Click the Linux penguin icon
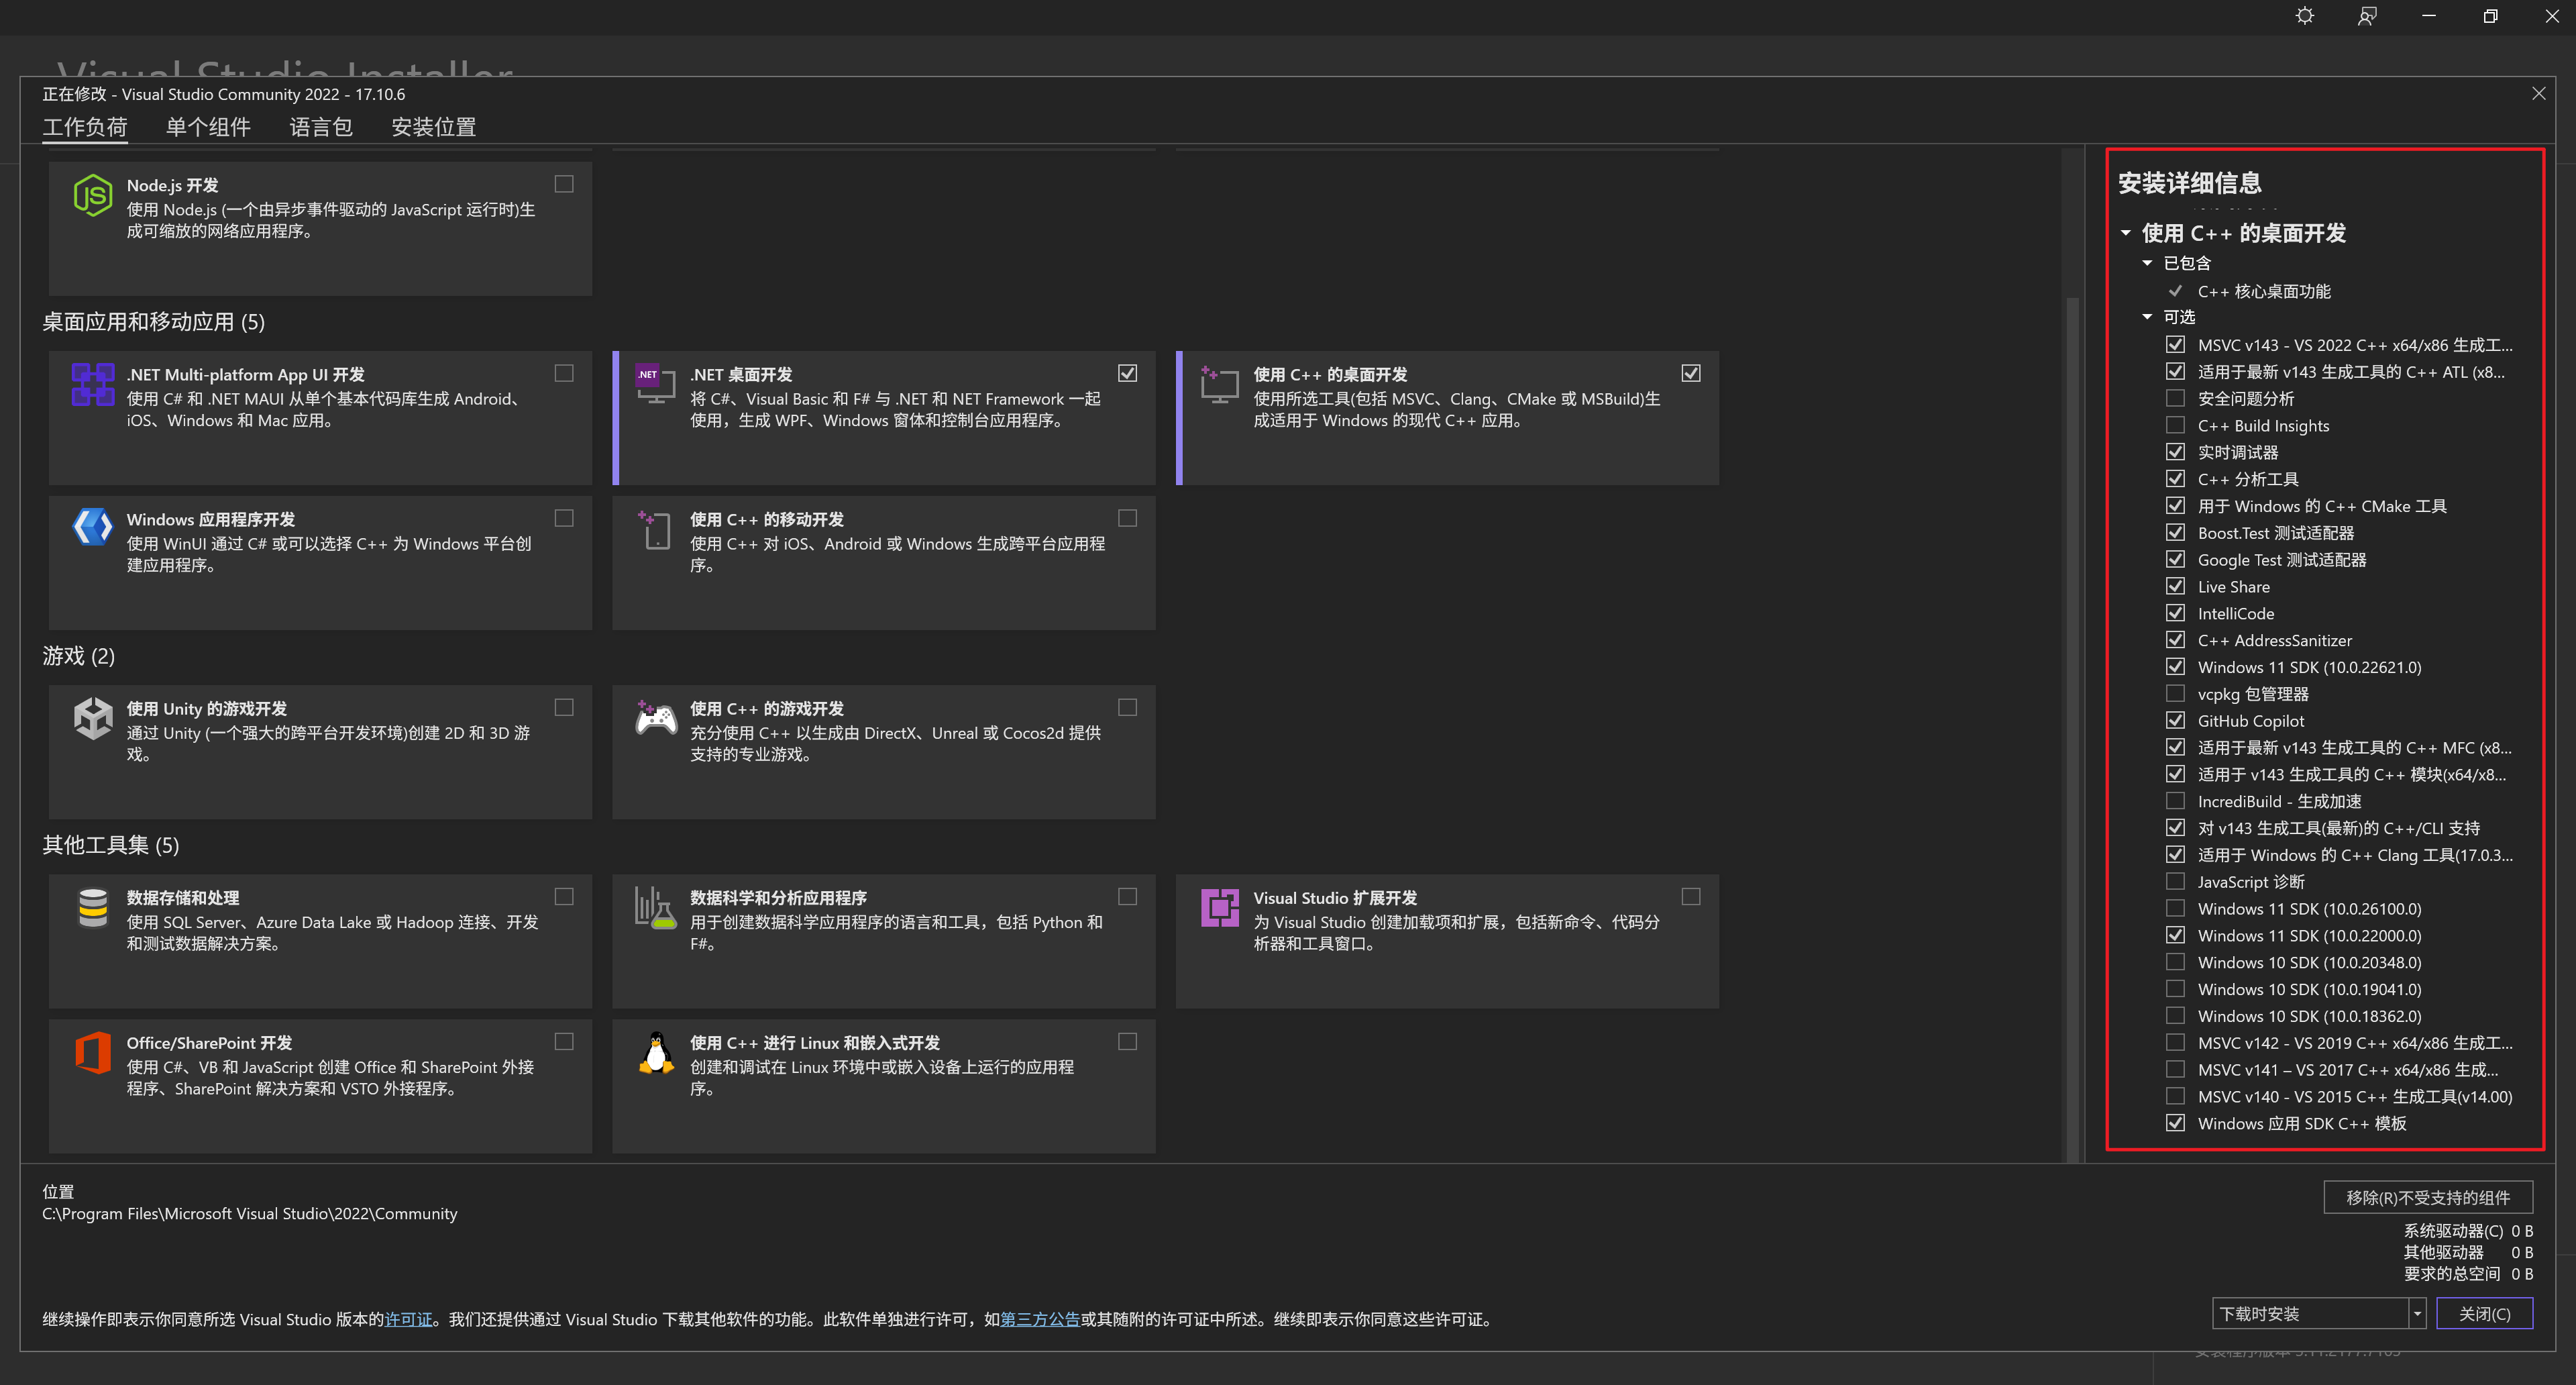Image resolution: width=2576 pixels, height=1385 pixels. pos(656,1053)
